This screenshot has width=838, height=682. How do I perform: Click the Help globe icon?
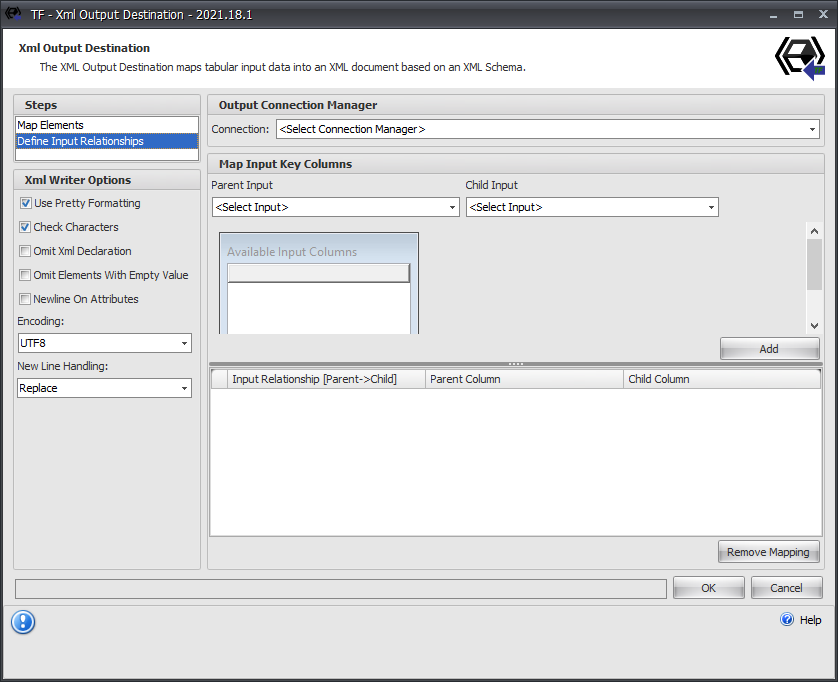click(786, 620)
